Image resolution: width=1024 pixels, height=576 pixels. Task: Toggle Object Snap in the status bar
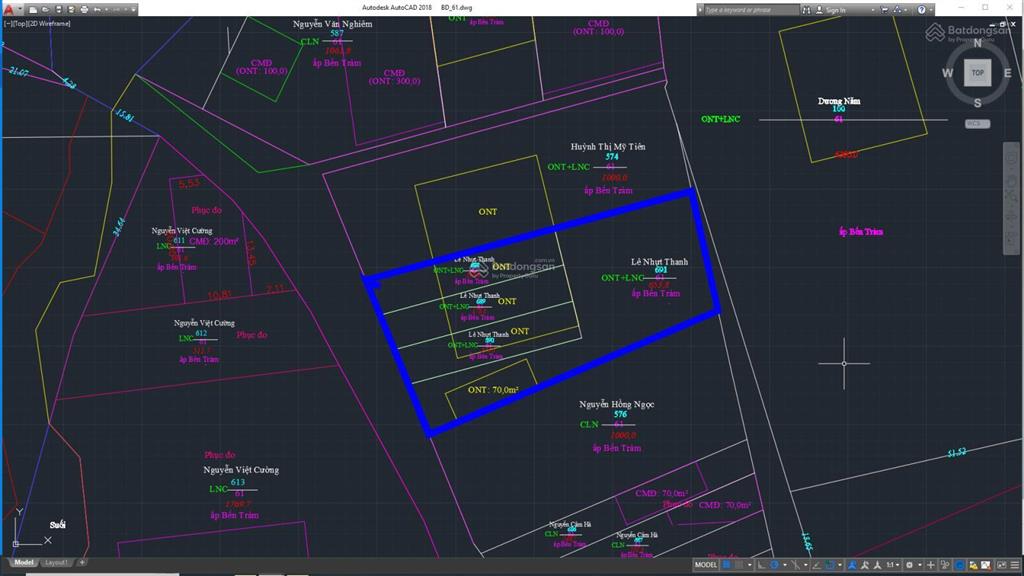point(831,566)
